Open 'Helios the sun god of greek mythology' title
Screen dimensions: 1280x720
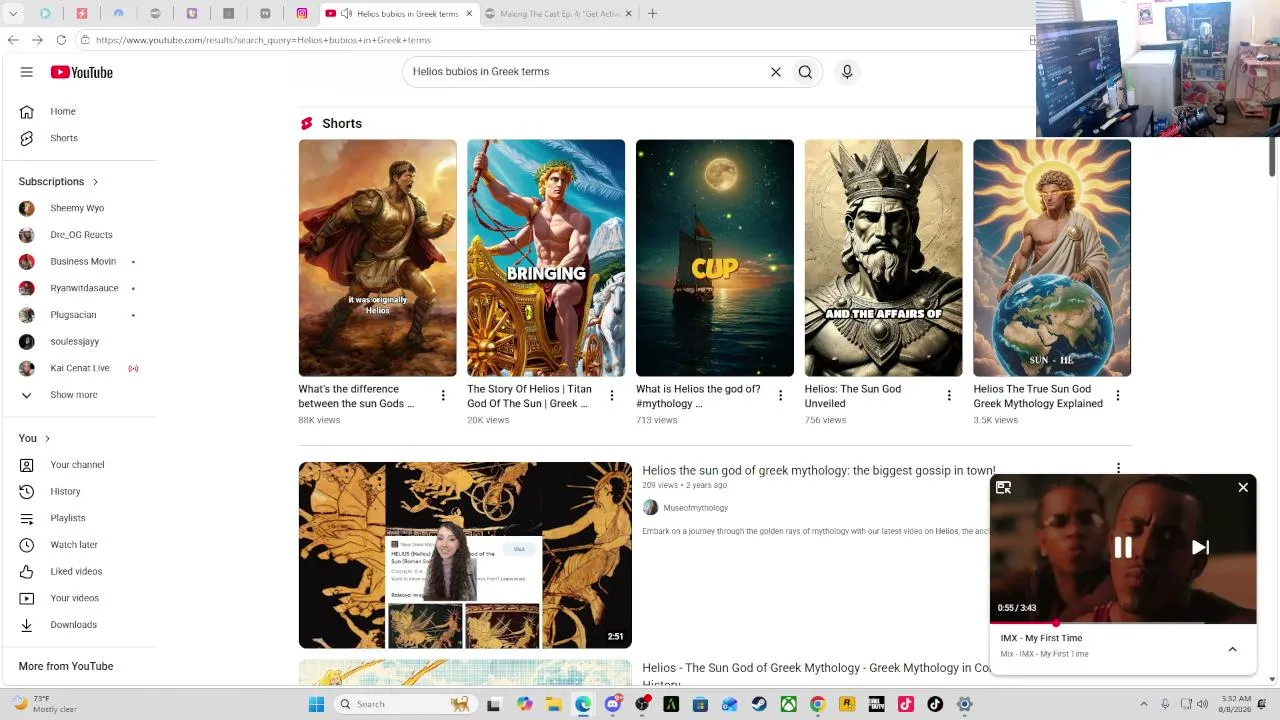pyautogui.click(x=819, y=470)
